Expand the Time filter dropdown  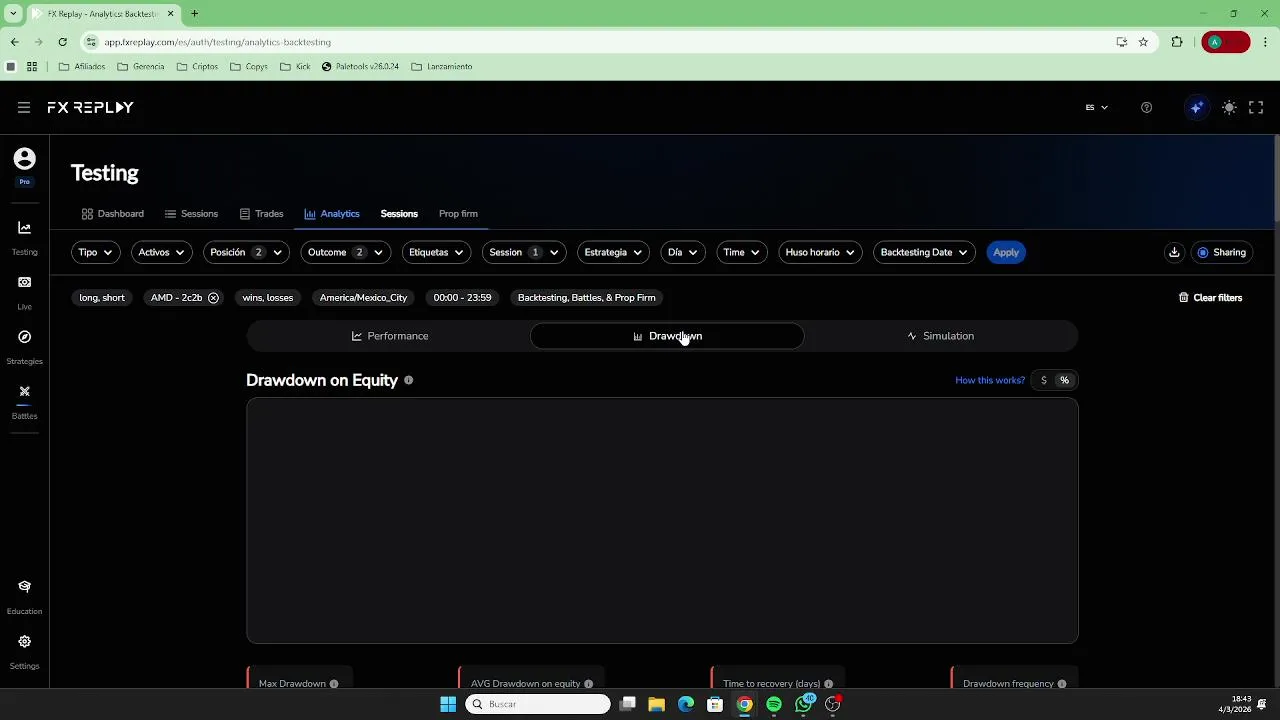pyautogui.click(x=741, y=252)
